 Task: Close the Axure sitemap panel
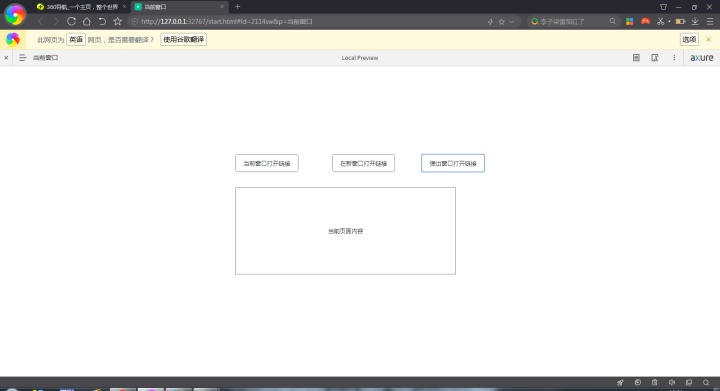(6, 58)
